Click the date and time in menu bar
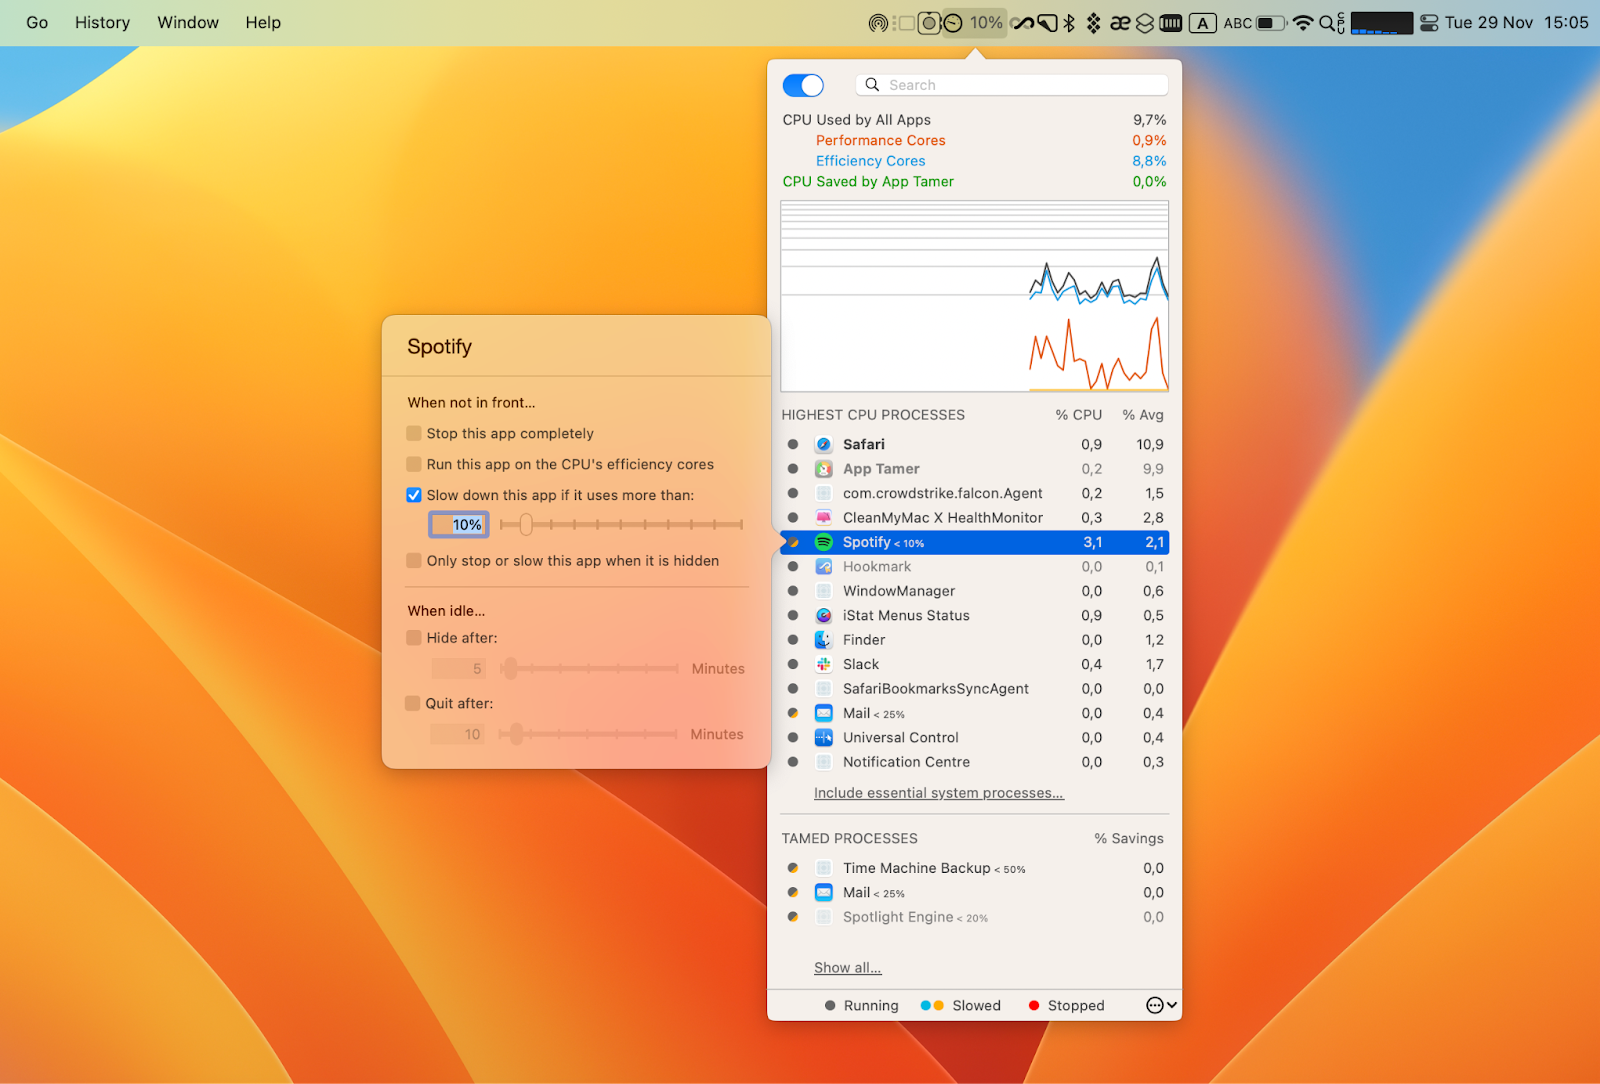 [1516, 23]
